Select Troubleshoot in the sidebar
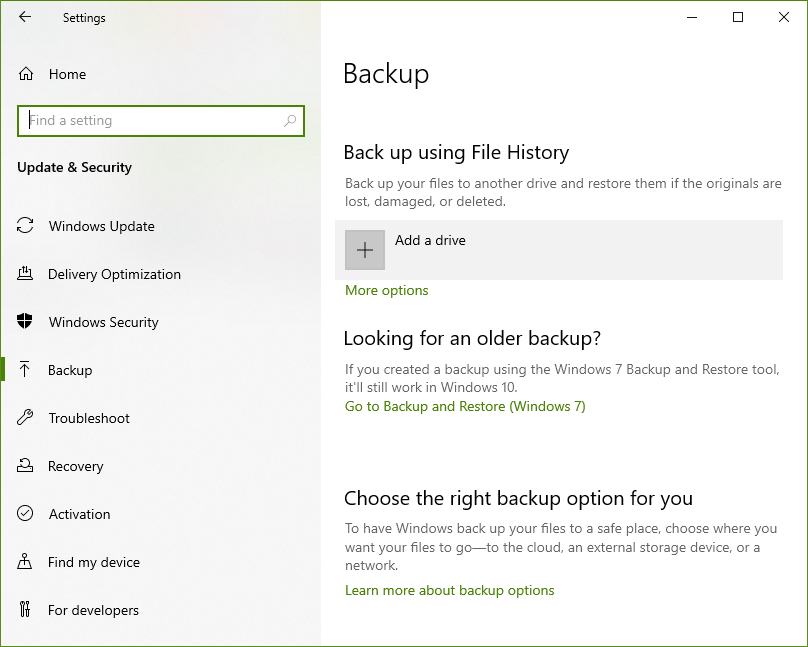 coord(89,418)
